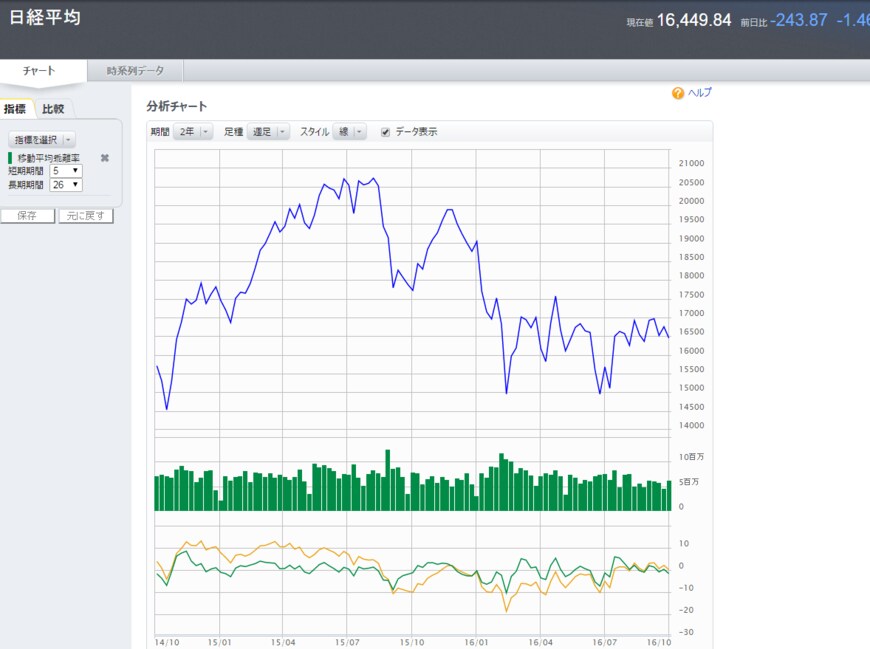Expand the 指標を選択 dropdown
This screenshot has width=870, height=649.
pos(42,140)
